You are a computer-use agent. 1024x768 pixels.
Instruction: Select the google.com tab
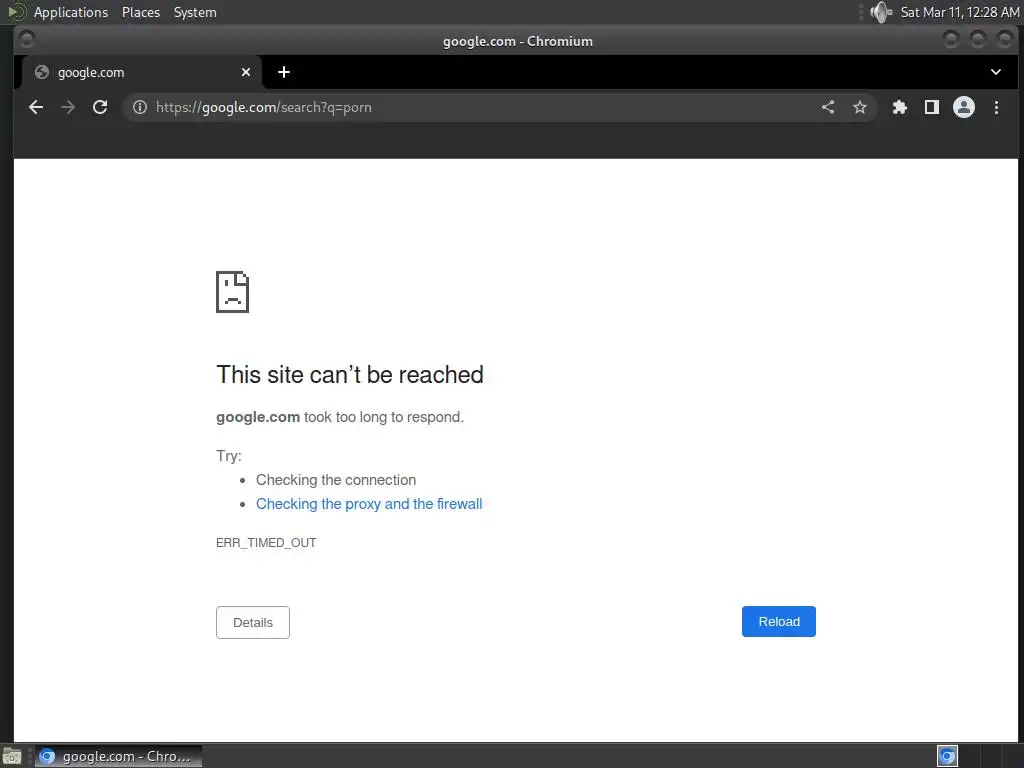[142, 72]
